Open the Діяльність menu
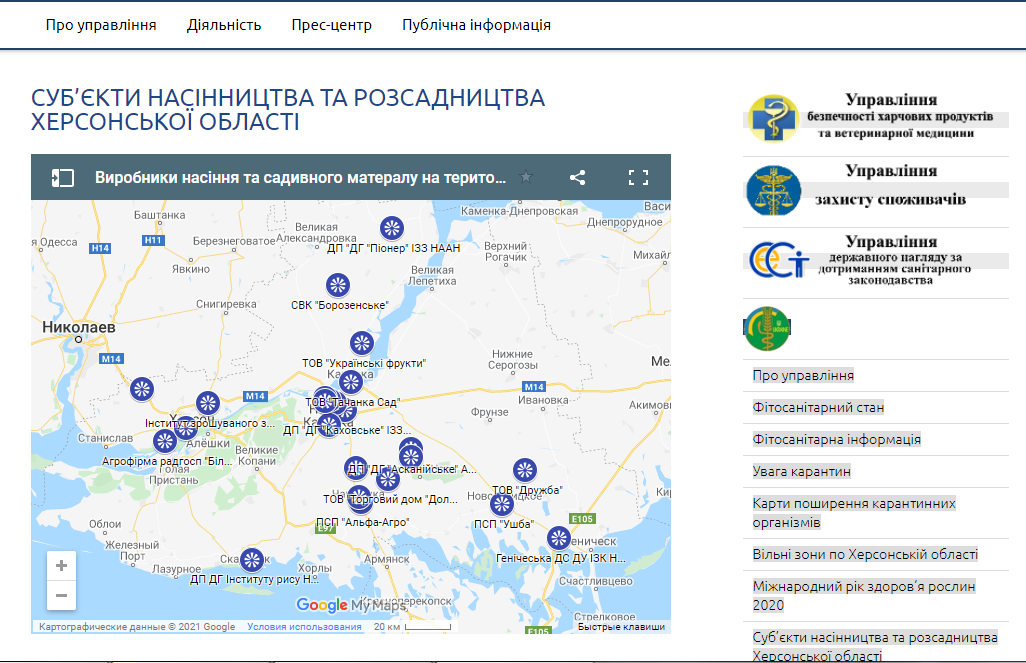The width and height of the screenshot is (1026, 663). click(224, 25)
